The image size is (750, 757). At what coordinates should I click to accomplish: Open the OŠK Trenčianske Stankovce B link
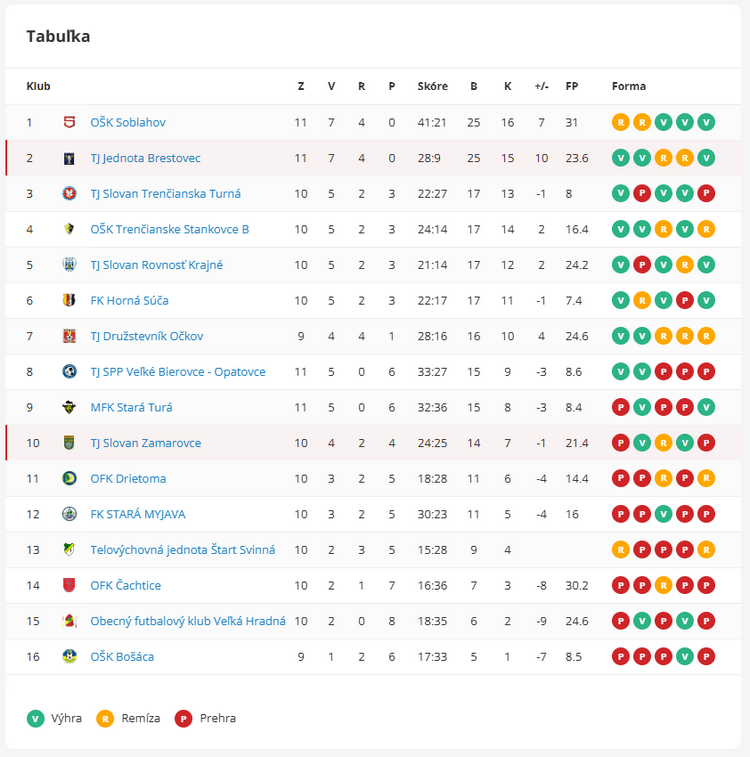coord(169,229)
